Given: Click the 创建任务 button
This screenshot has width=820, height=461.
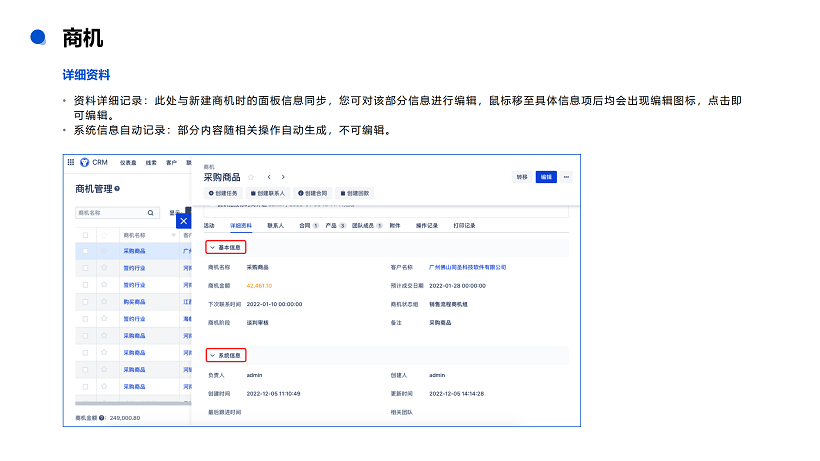Looking at the screenshot, I should (223, 193).
